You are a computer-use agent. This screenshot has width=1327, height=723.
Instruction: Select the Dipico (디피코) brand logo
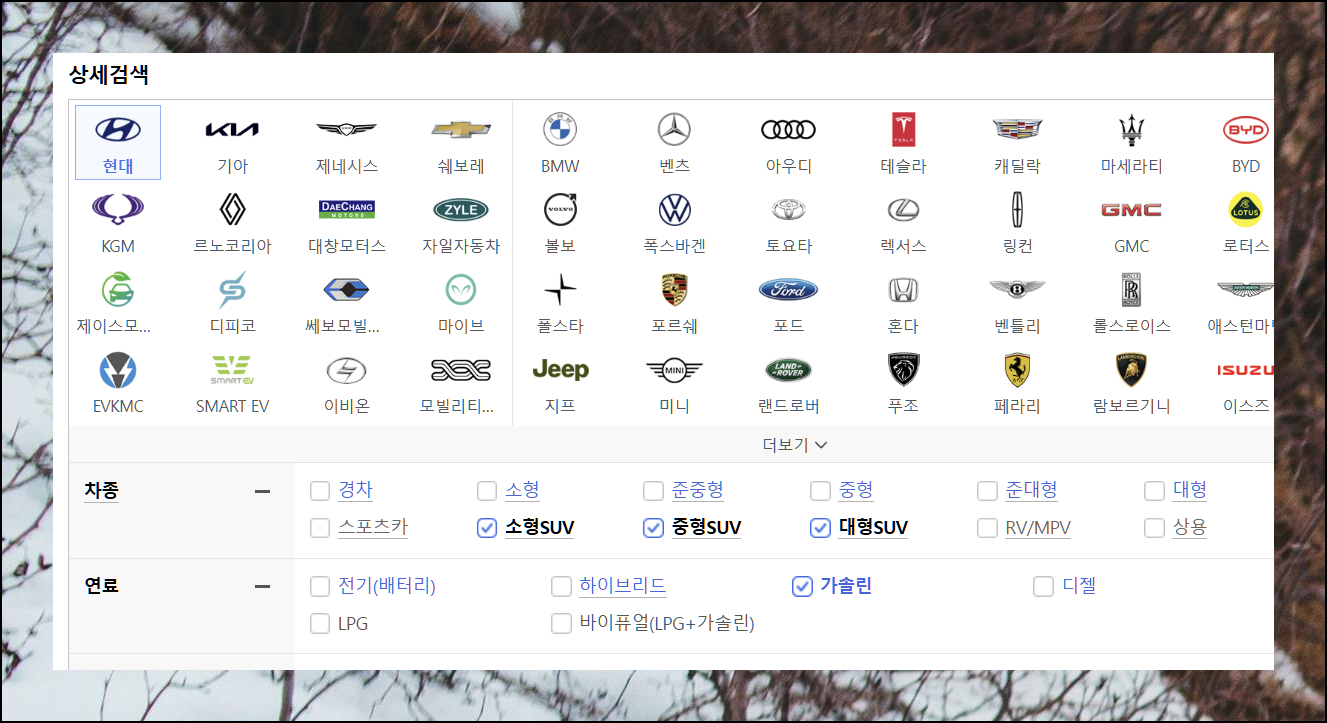232,289
